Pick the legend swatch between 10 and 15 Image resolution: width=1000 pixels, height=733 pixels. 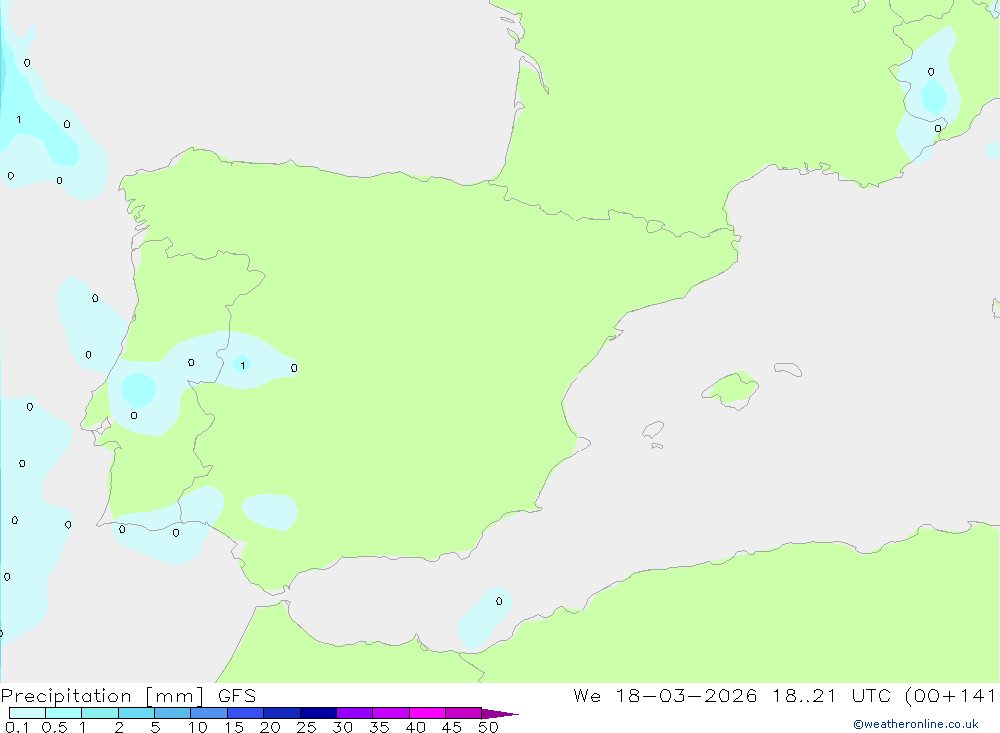tap(209, 713)
